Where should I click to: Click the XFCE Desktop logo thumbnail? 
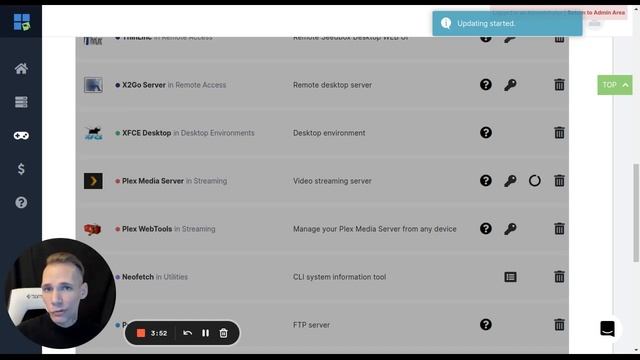tap(93, 133)
